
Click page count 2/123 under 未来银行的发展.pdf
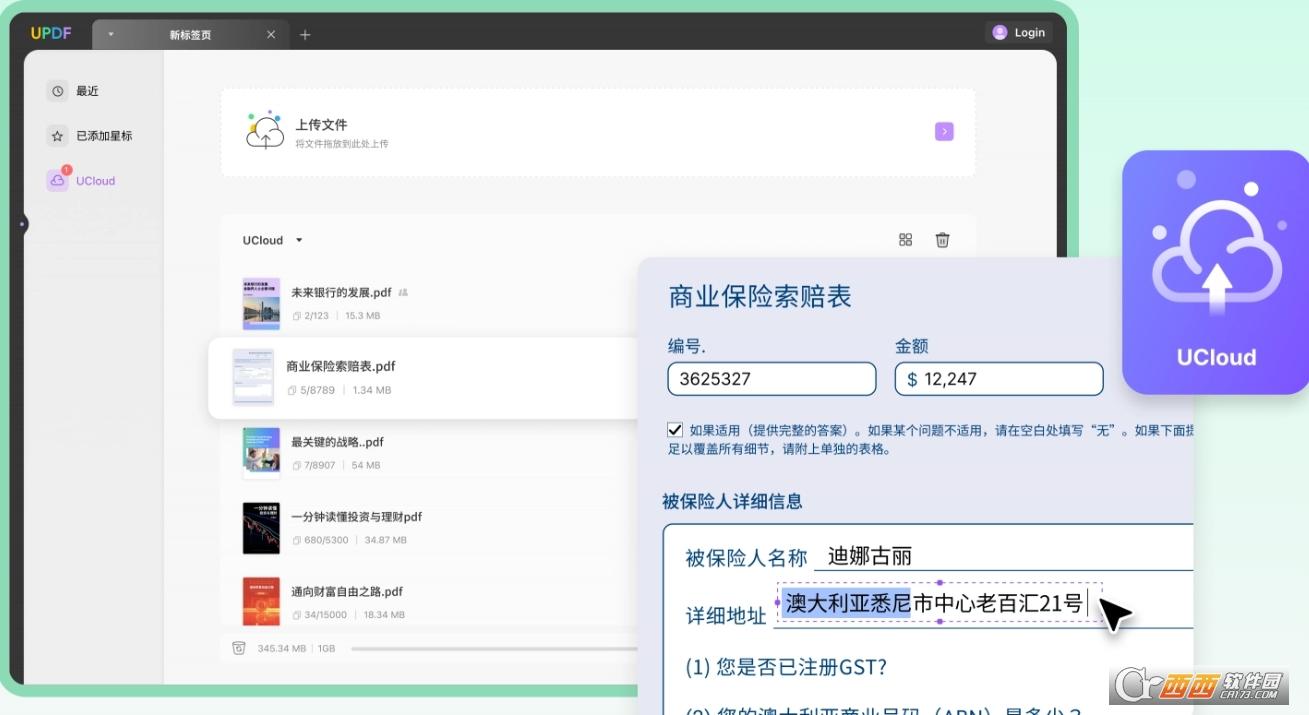pos(316,316)
